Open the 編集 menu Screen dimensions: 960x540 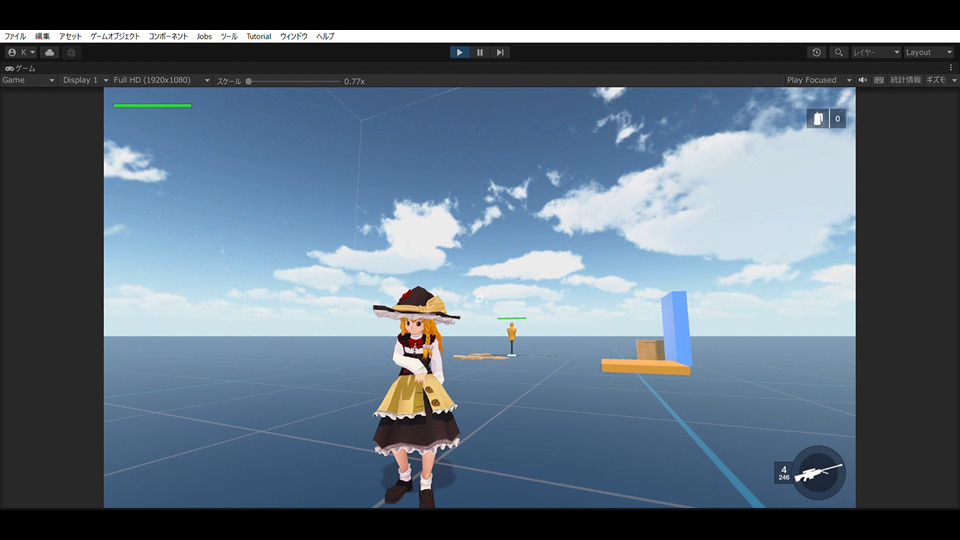(x=42, y=37)
